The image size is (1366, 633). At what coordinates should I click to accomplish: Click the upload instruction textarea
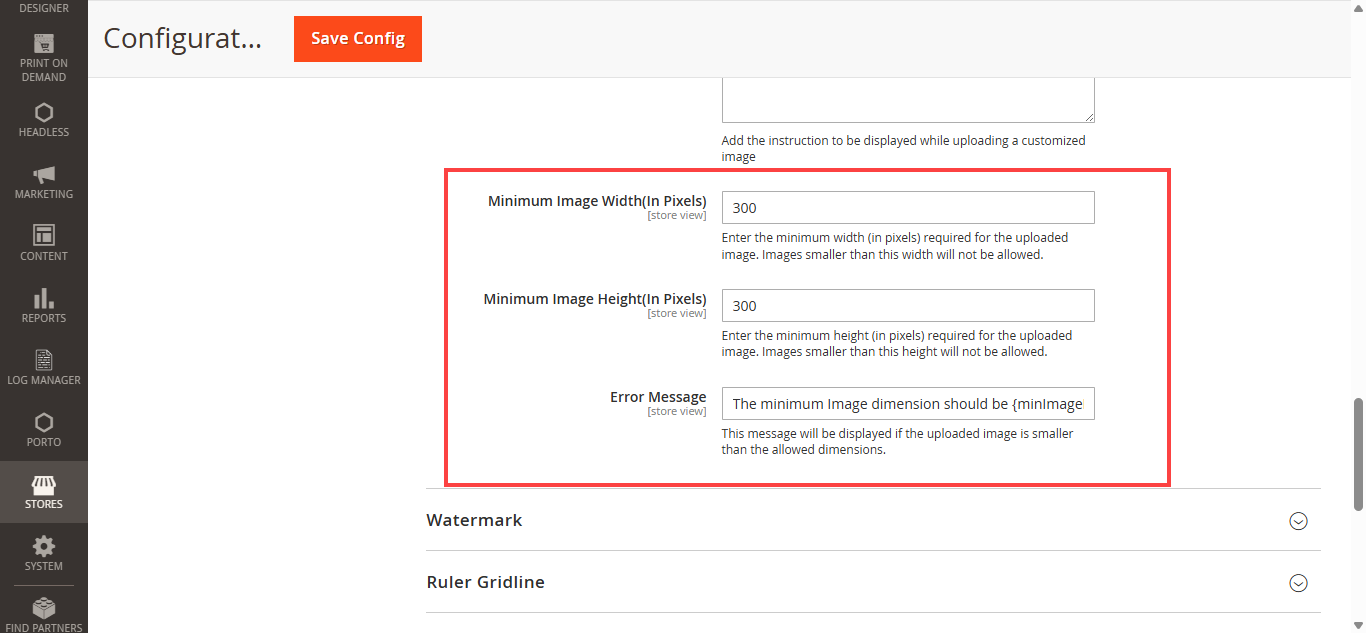(907, 102)
